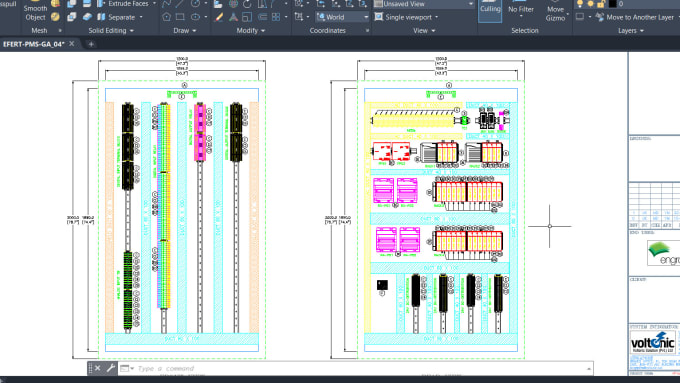The height and width of the screenshot is (383, 680).
Task: Click the solid intersect icon in Solid Editing
Action: coord(71,17)
